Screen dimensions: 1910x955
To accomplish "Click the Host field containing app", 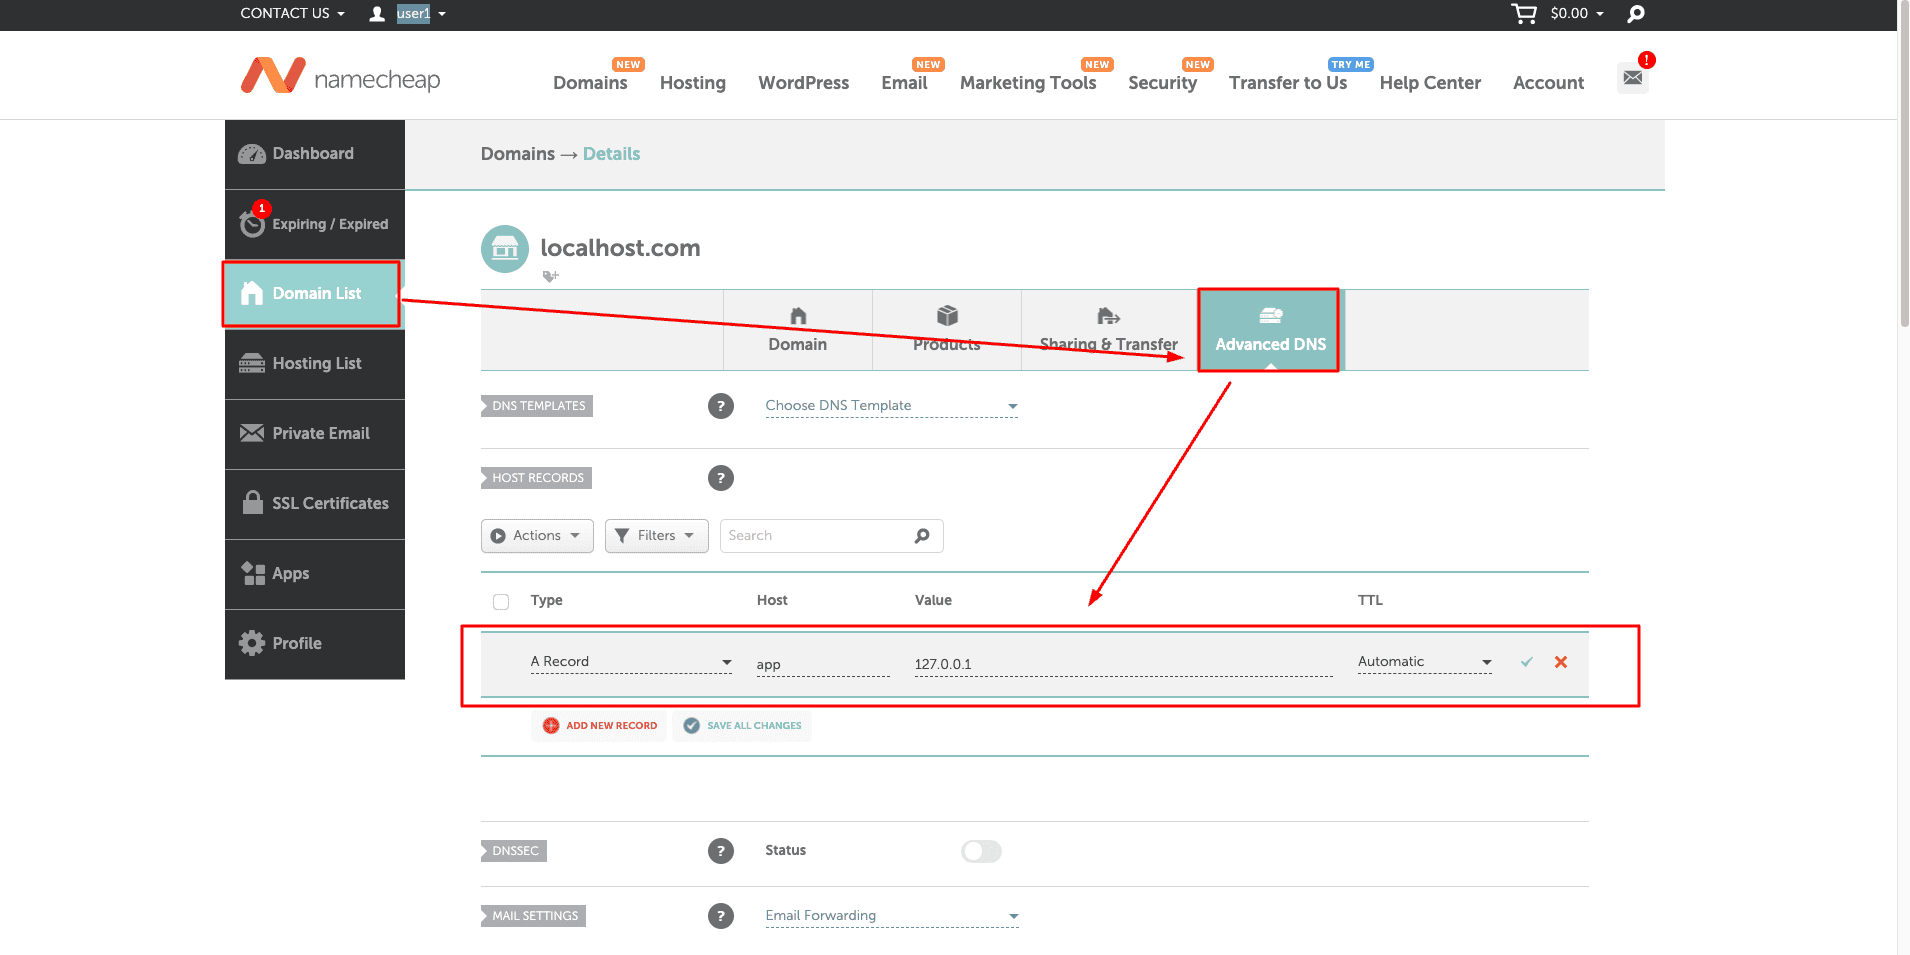I will point(823,665).
